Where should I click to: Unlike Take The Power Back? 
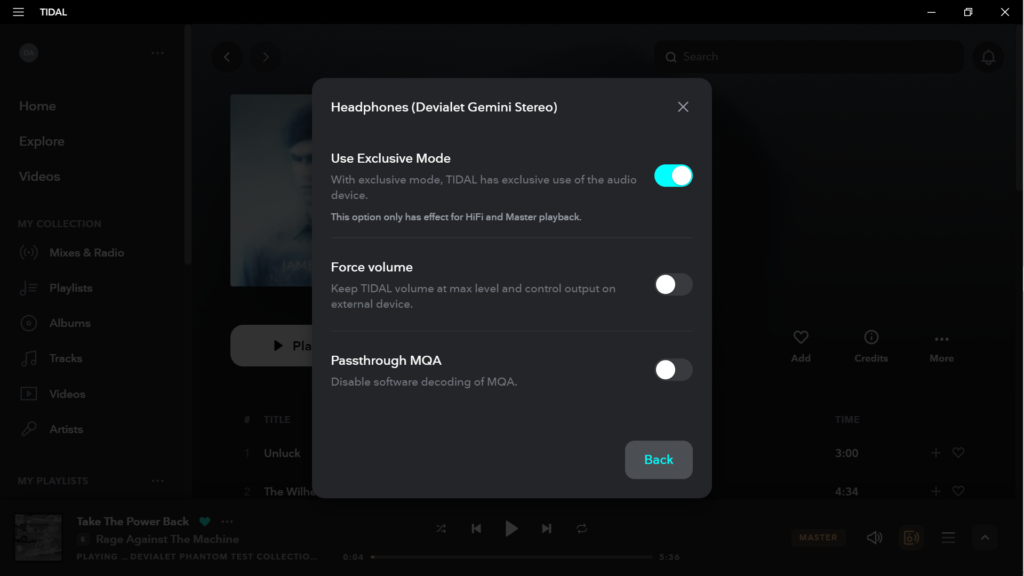205,522
